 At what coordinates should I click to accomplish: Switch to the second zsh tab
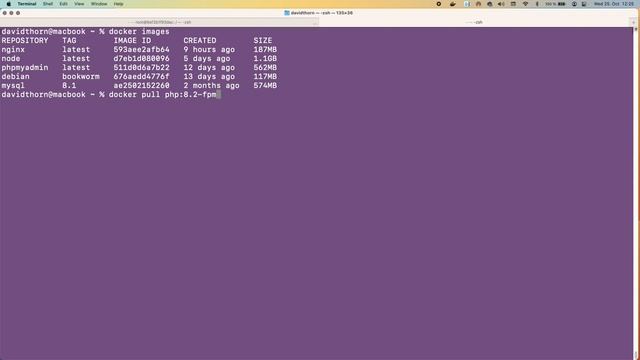(475, 22)
